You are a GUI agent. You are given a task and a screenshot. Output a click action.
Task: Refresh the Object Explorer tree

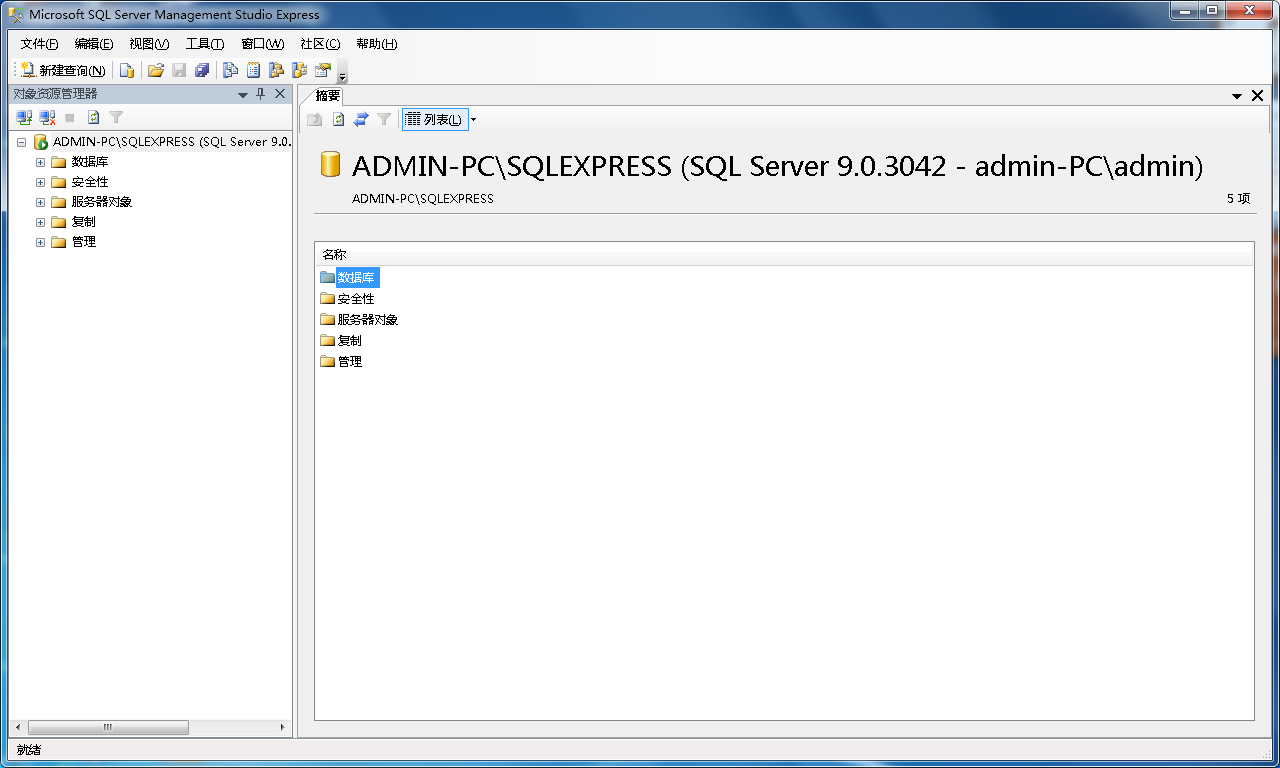click(92, 117)
